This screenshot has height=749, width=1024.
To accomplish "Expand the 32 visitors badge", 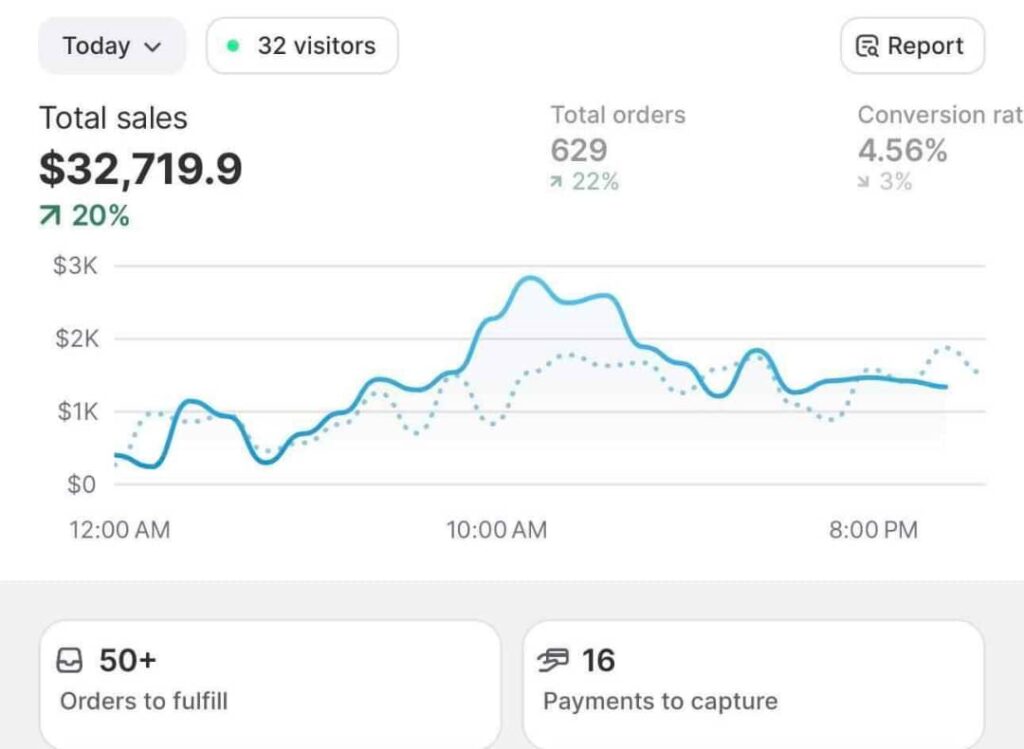I will (301, 45).
